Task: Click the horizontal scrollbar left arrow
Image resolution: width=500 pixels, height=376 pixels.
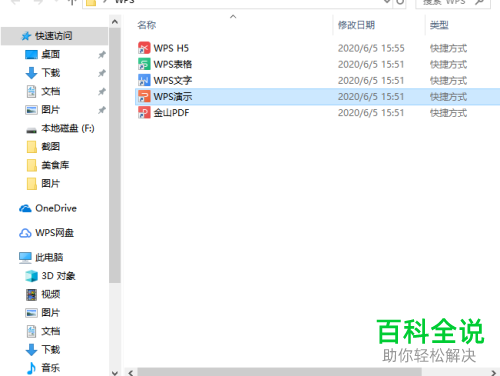Action: pos(131,372)
